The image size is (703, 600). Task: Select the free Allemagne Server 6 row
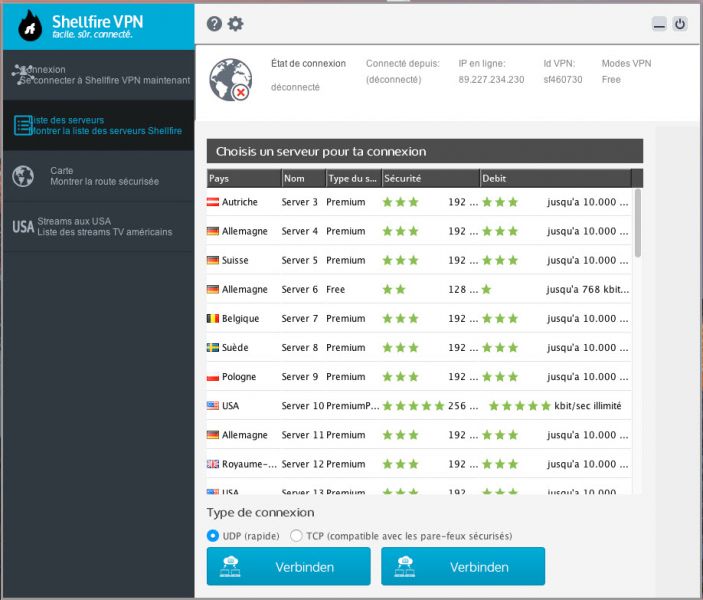[x=419, y=290]
